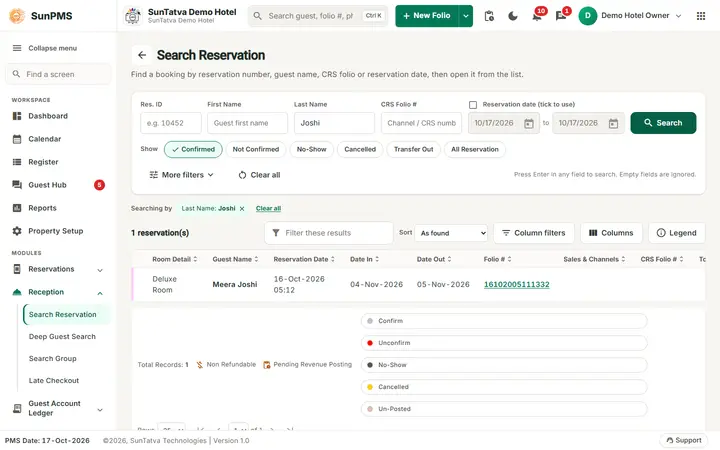720x450 pixels.
Task: Click the green Search button
Action: click(x=663, y=123)
